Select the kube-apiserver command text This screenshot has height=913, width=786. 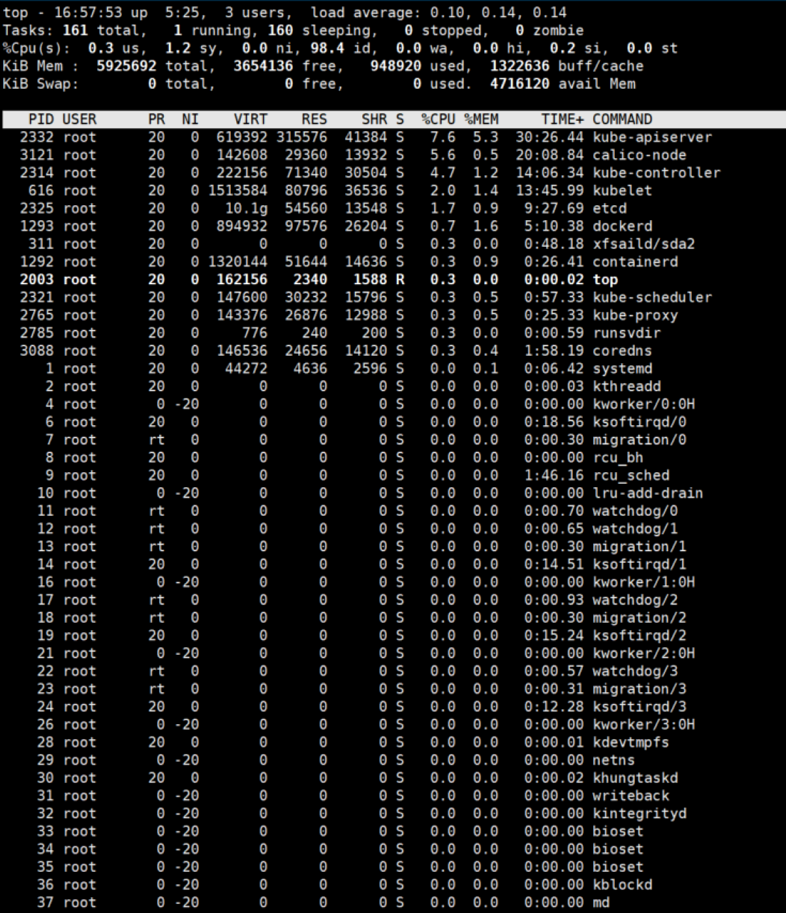pyautogui.click(x=652, y=137)
